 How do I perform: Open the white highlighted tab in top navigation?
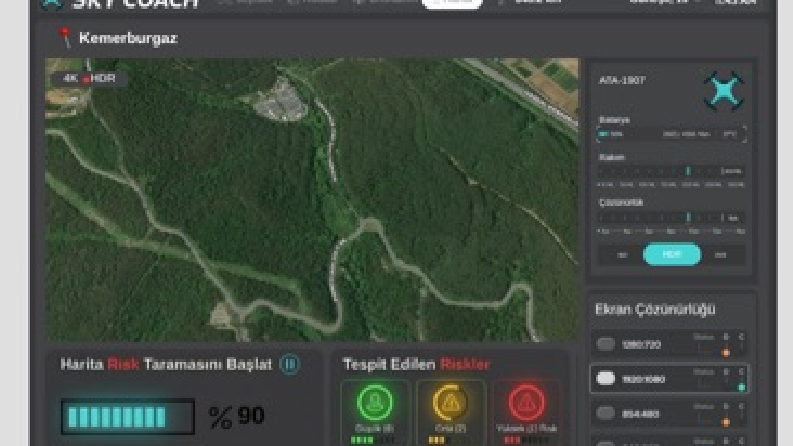(452, 3)
